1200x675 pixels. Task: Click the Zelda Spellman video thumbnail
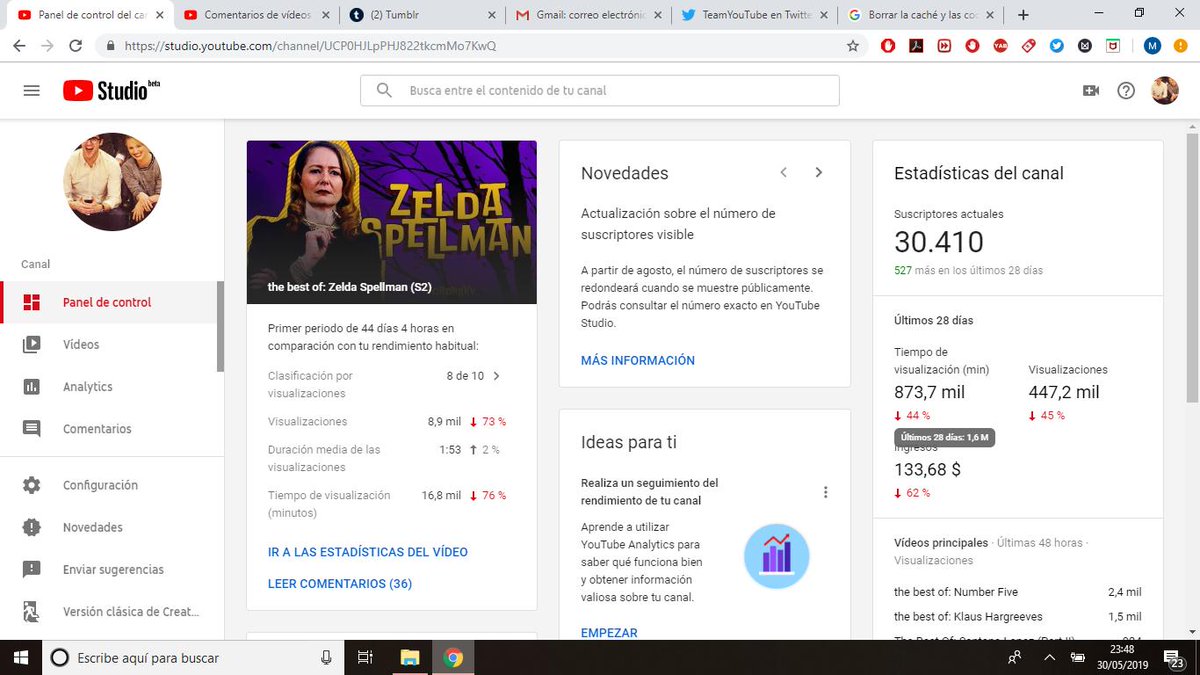[392, 222]
